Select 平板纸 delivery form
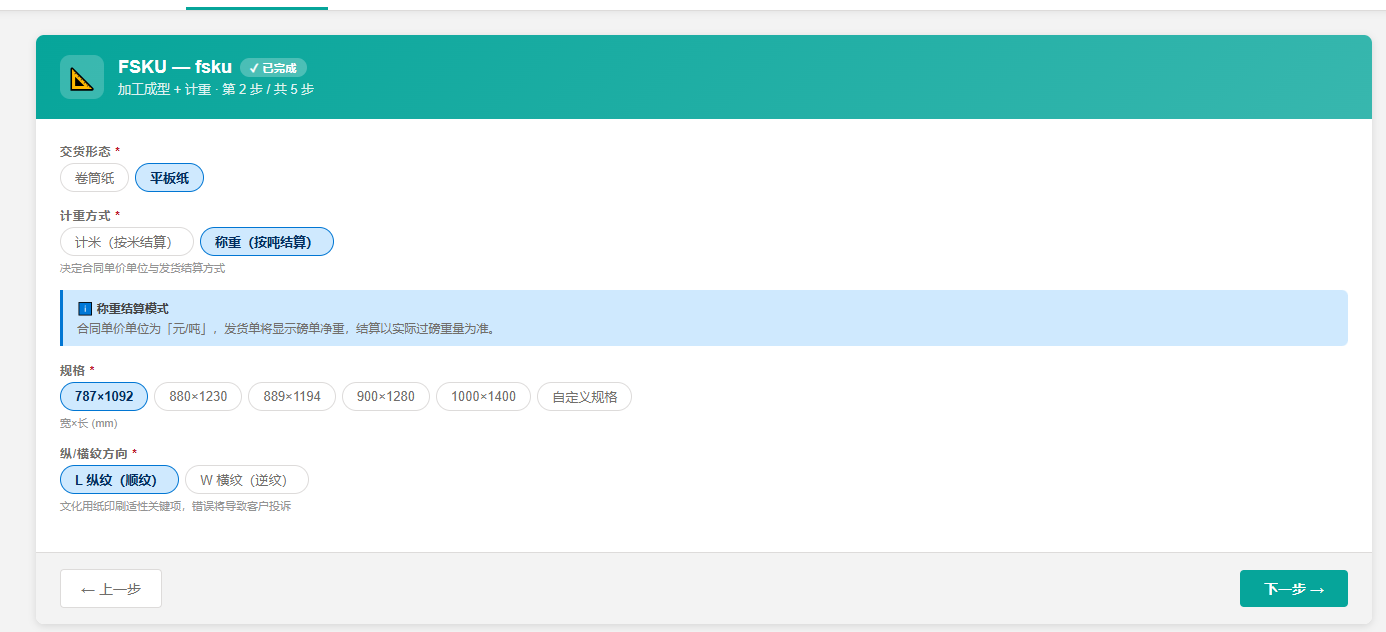 [169, 178]
